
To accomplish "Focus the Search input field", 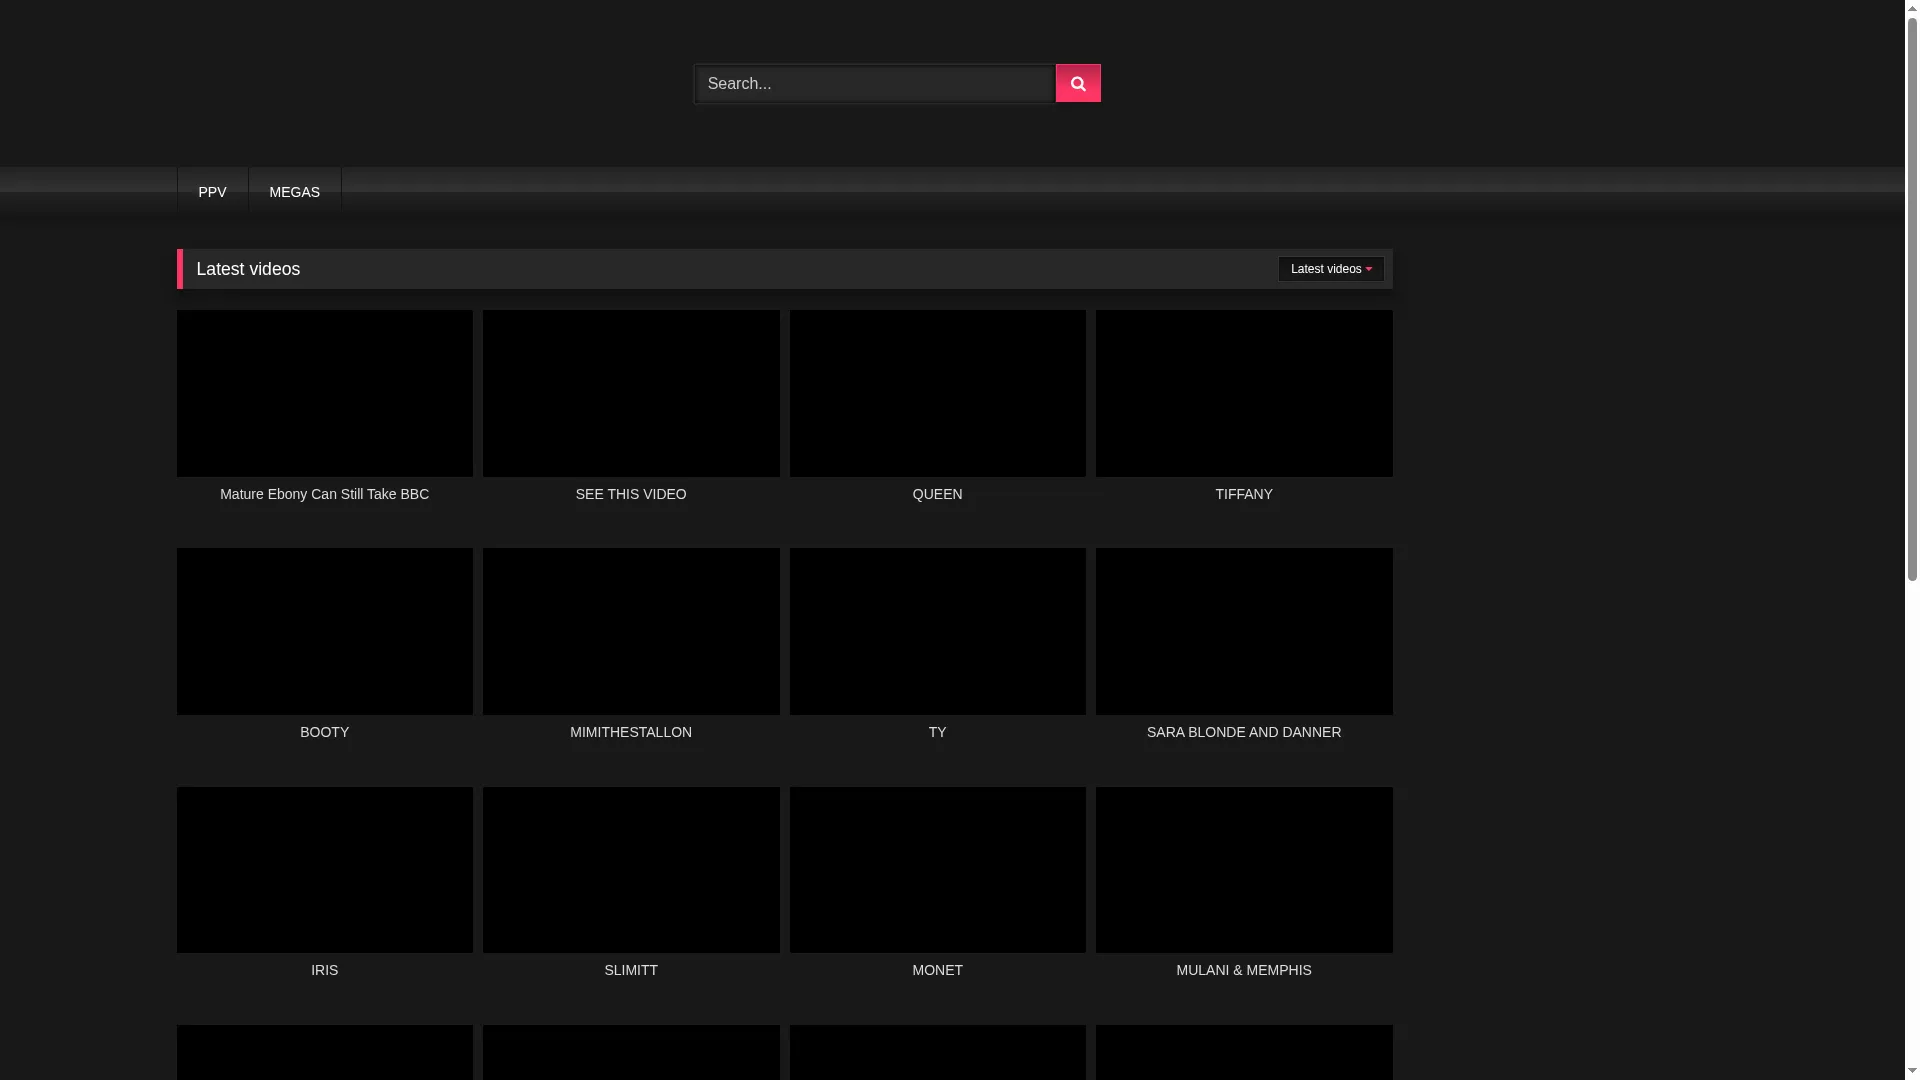I will tap(876, 84).
